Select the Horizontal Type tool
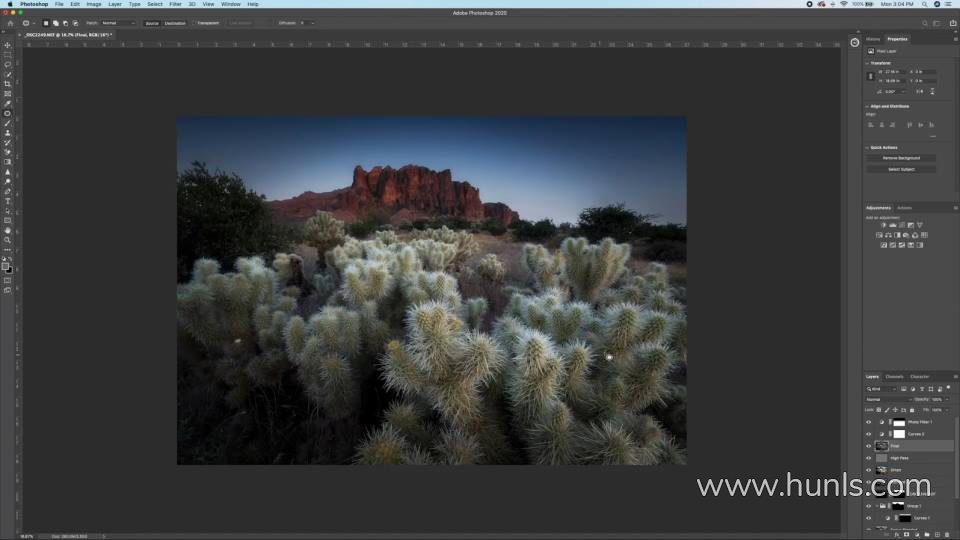Image resolution: width=960 pixels, height=540 pixels. pos(7,201)
